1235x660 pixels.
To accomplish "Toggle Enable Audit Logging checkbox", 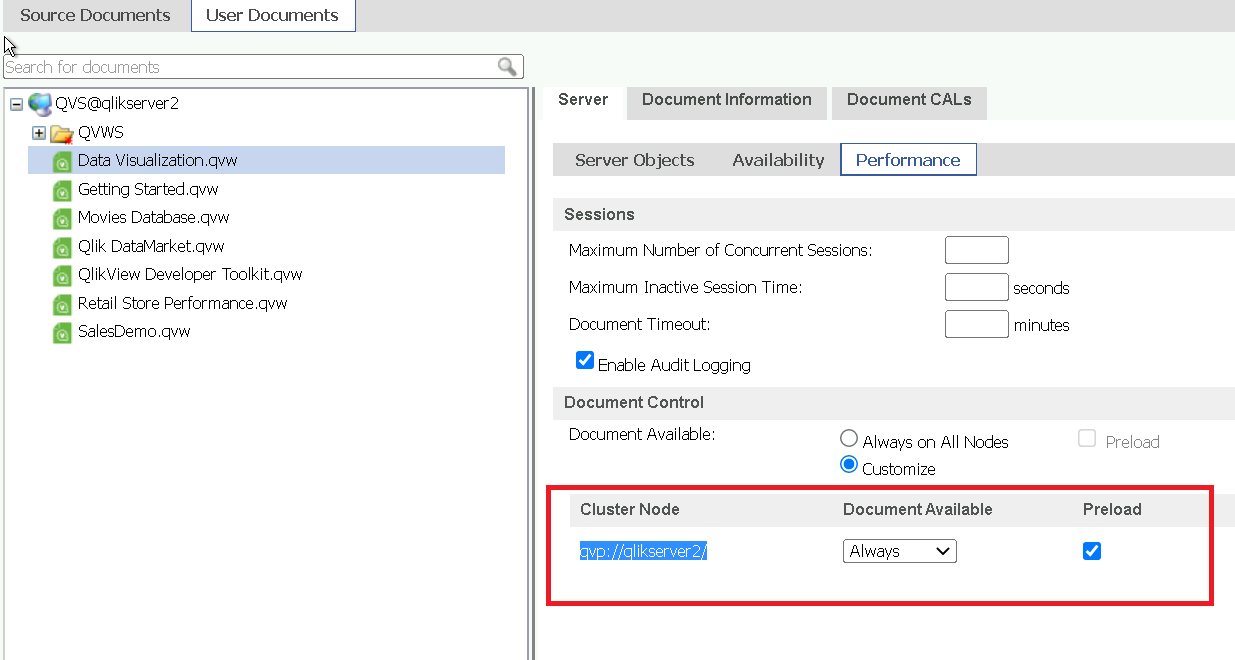I will (x=585, y=361).
